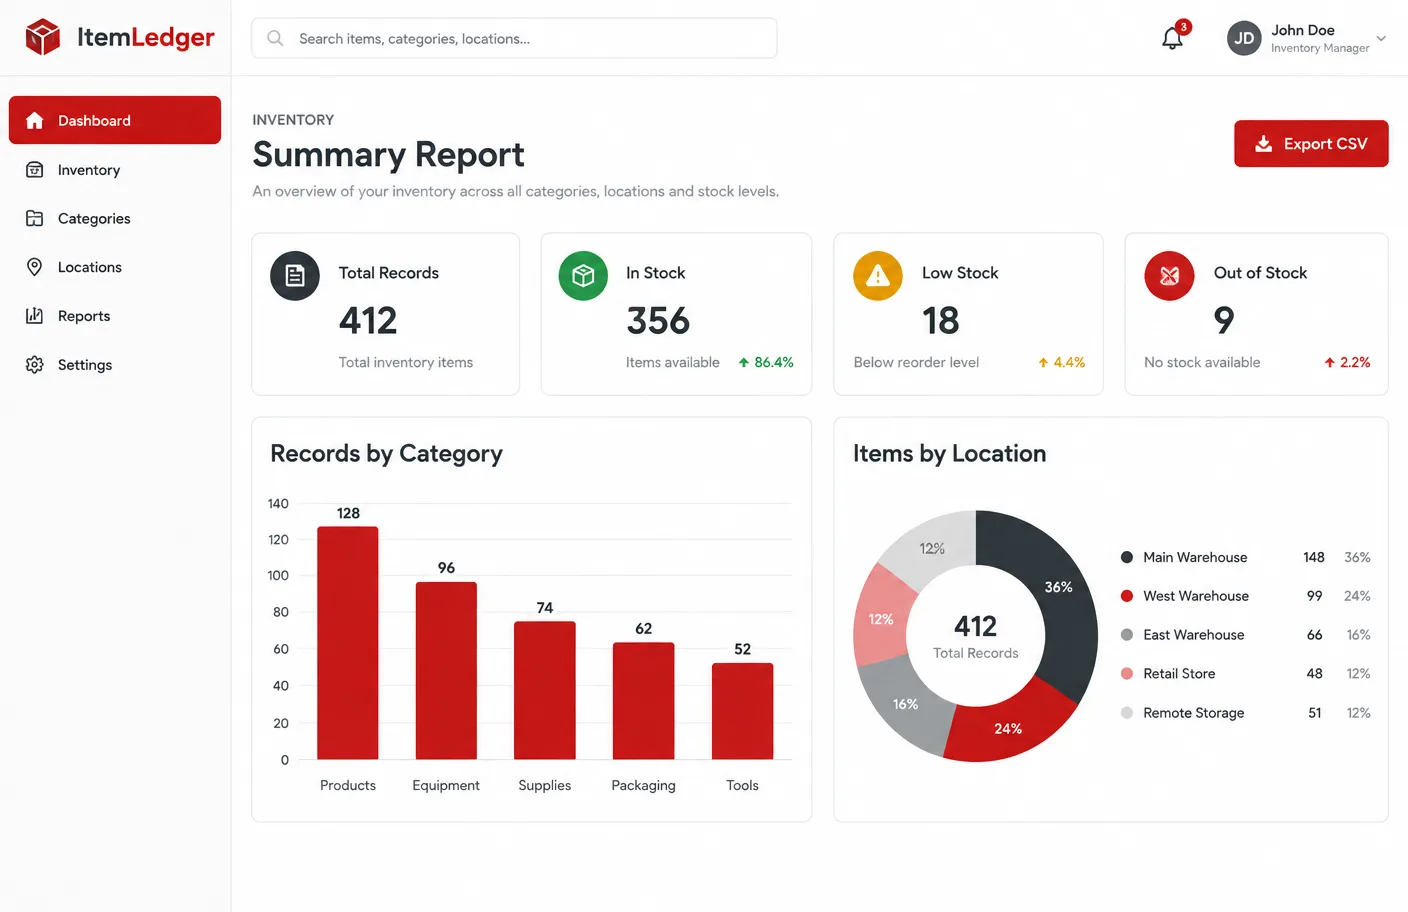Click the Tools bar showing 52
This screenshot has height=912, width=1408.
(x=742, y=711)
